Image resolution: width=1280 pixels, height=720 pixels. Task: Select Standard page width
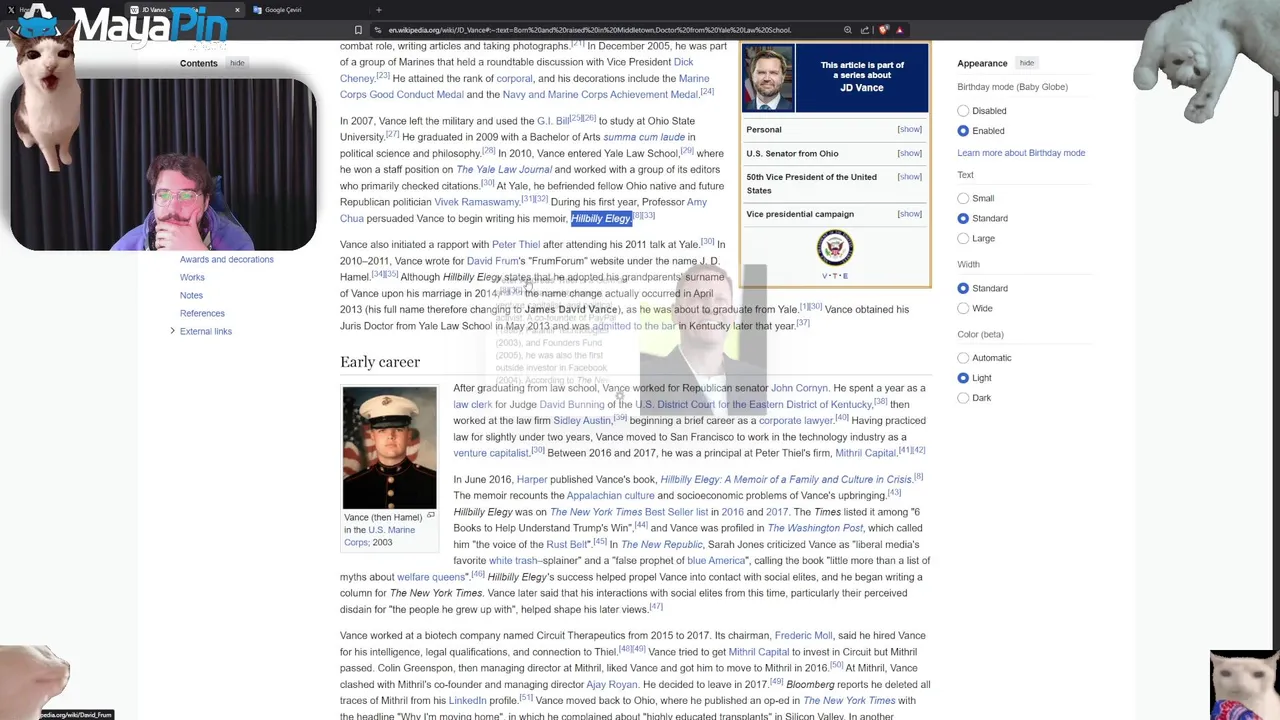tap(963, 288)
